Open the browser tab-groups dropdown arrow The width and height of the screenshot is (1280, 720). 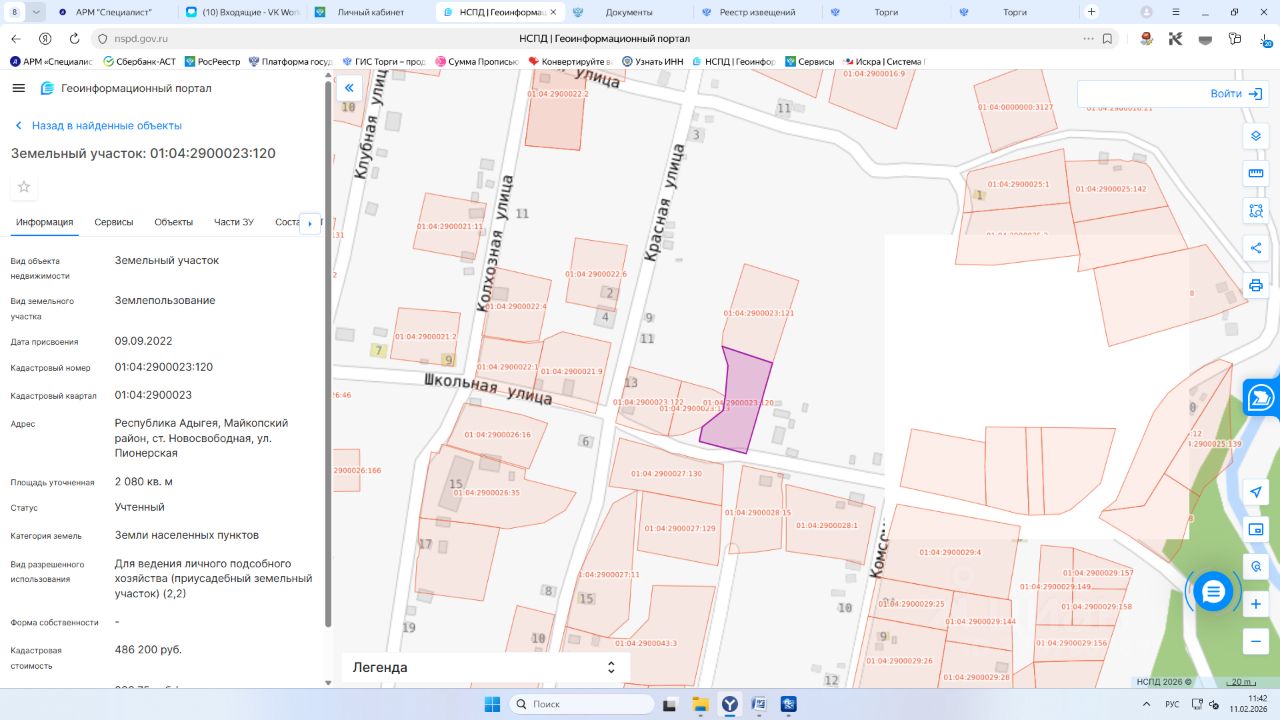coord(36,12)
